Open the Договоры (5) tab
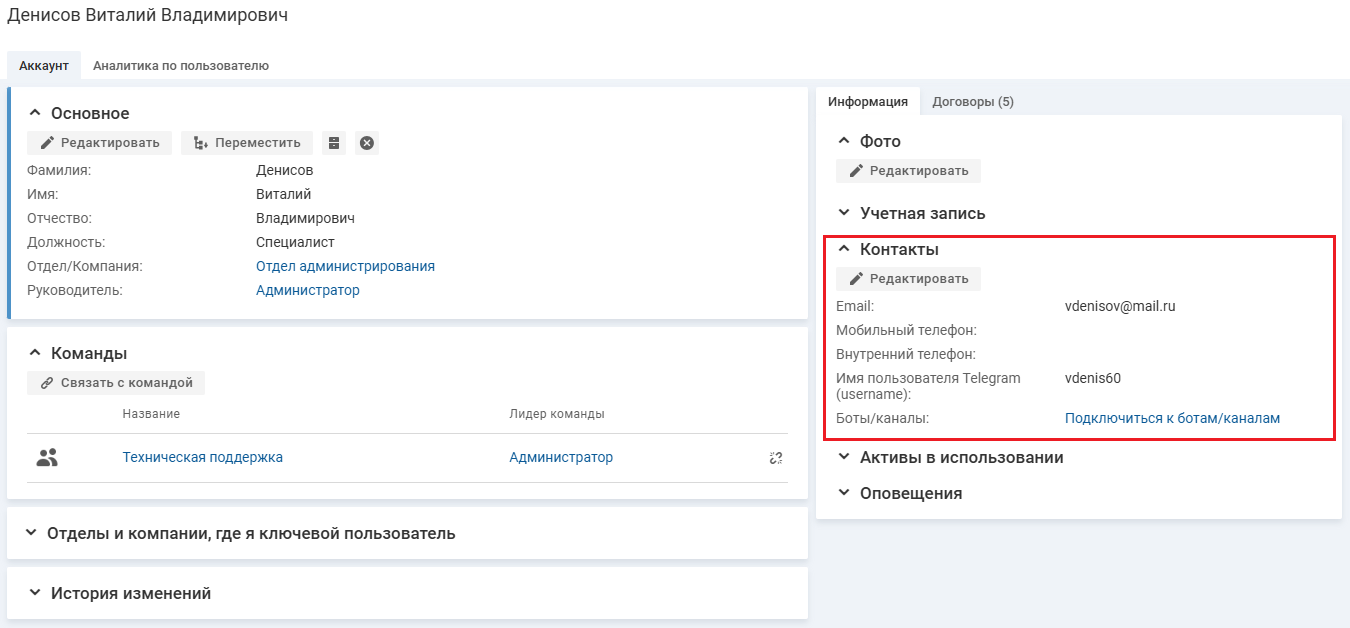1350x628 pixels. tap(973, 102)
